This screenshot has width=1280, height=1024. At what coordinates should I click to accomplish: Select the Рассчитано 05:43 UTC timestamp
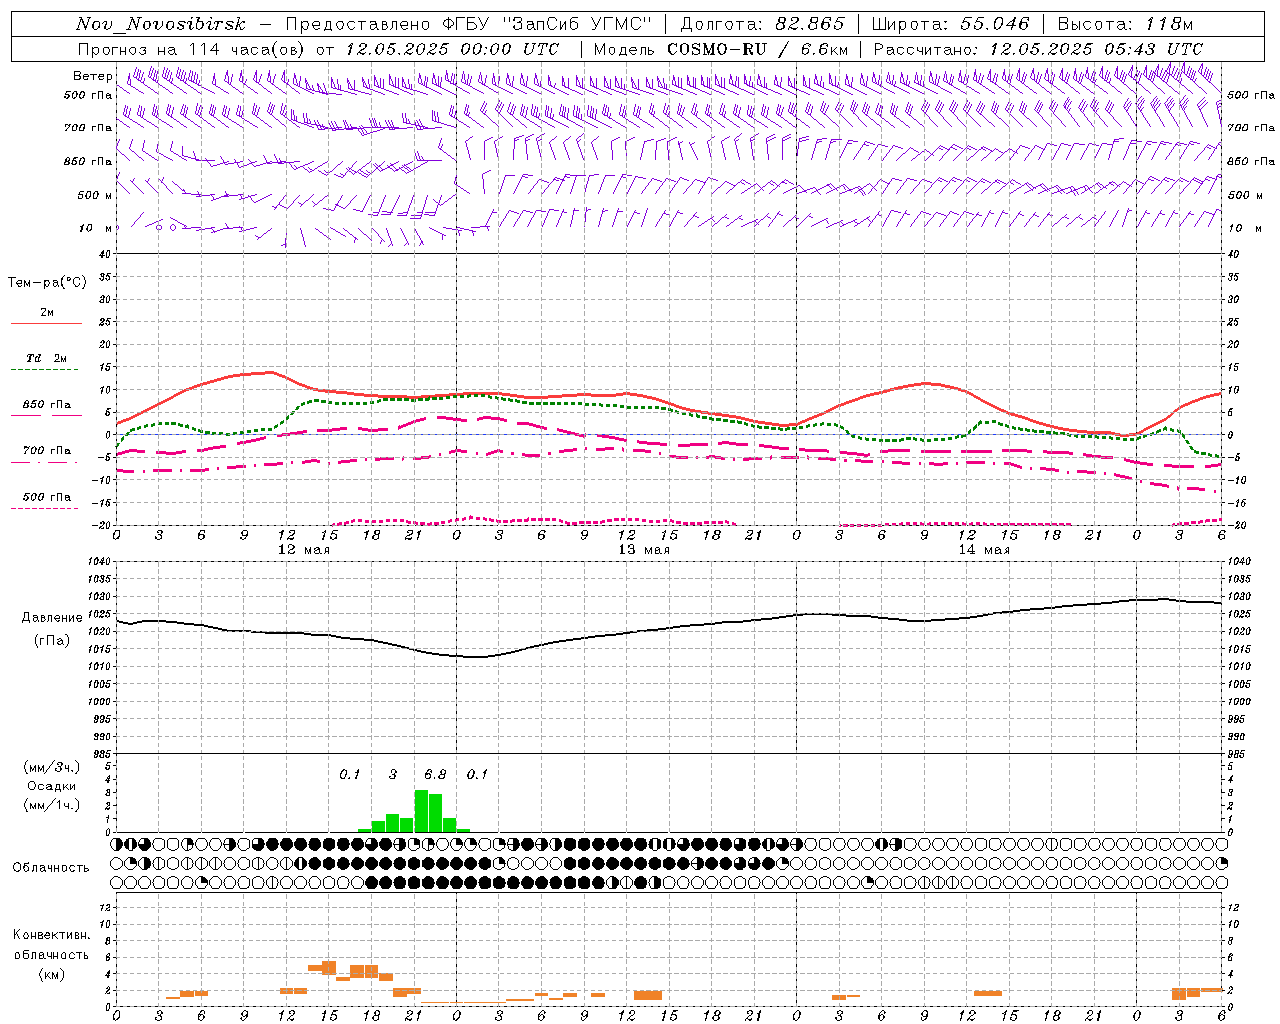tap(1038, 49)
